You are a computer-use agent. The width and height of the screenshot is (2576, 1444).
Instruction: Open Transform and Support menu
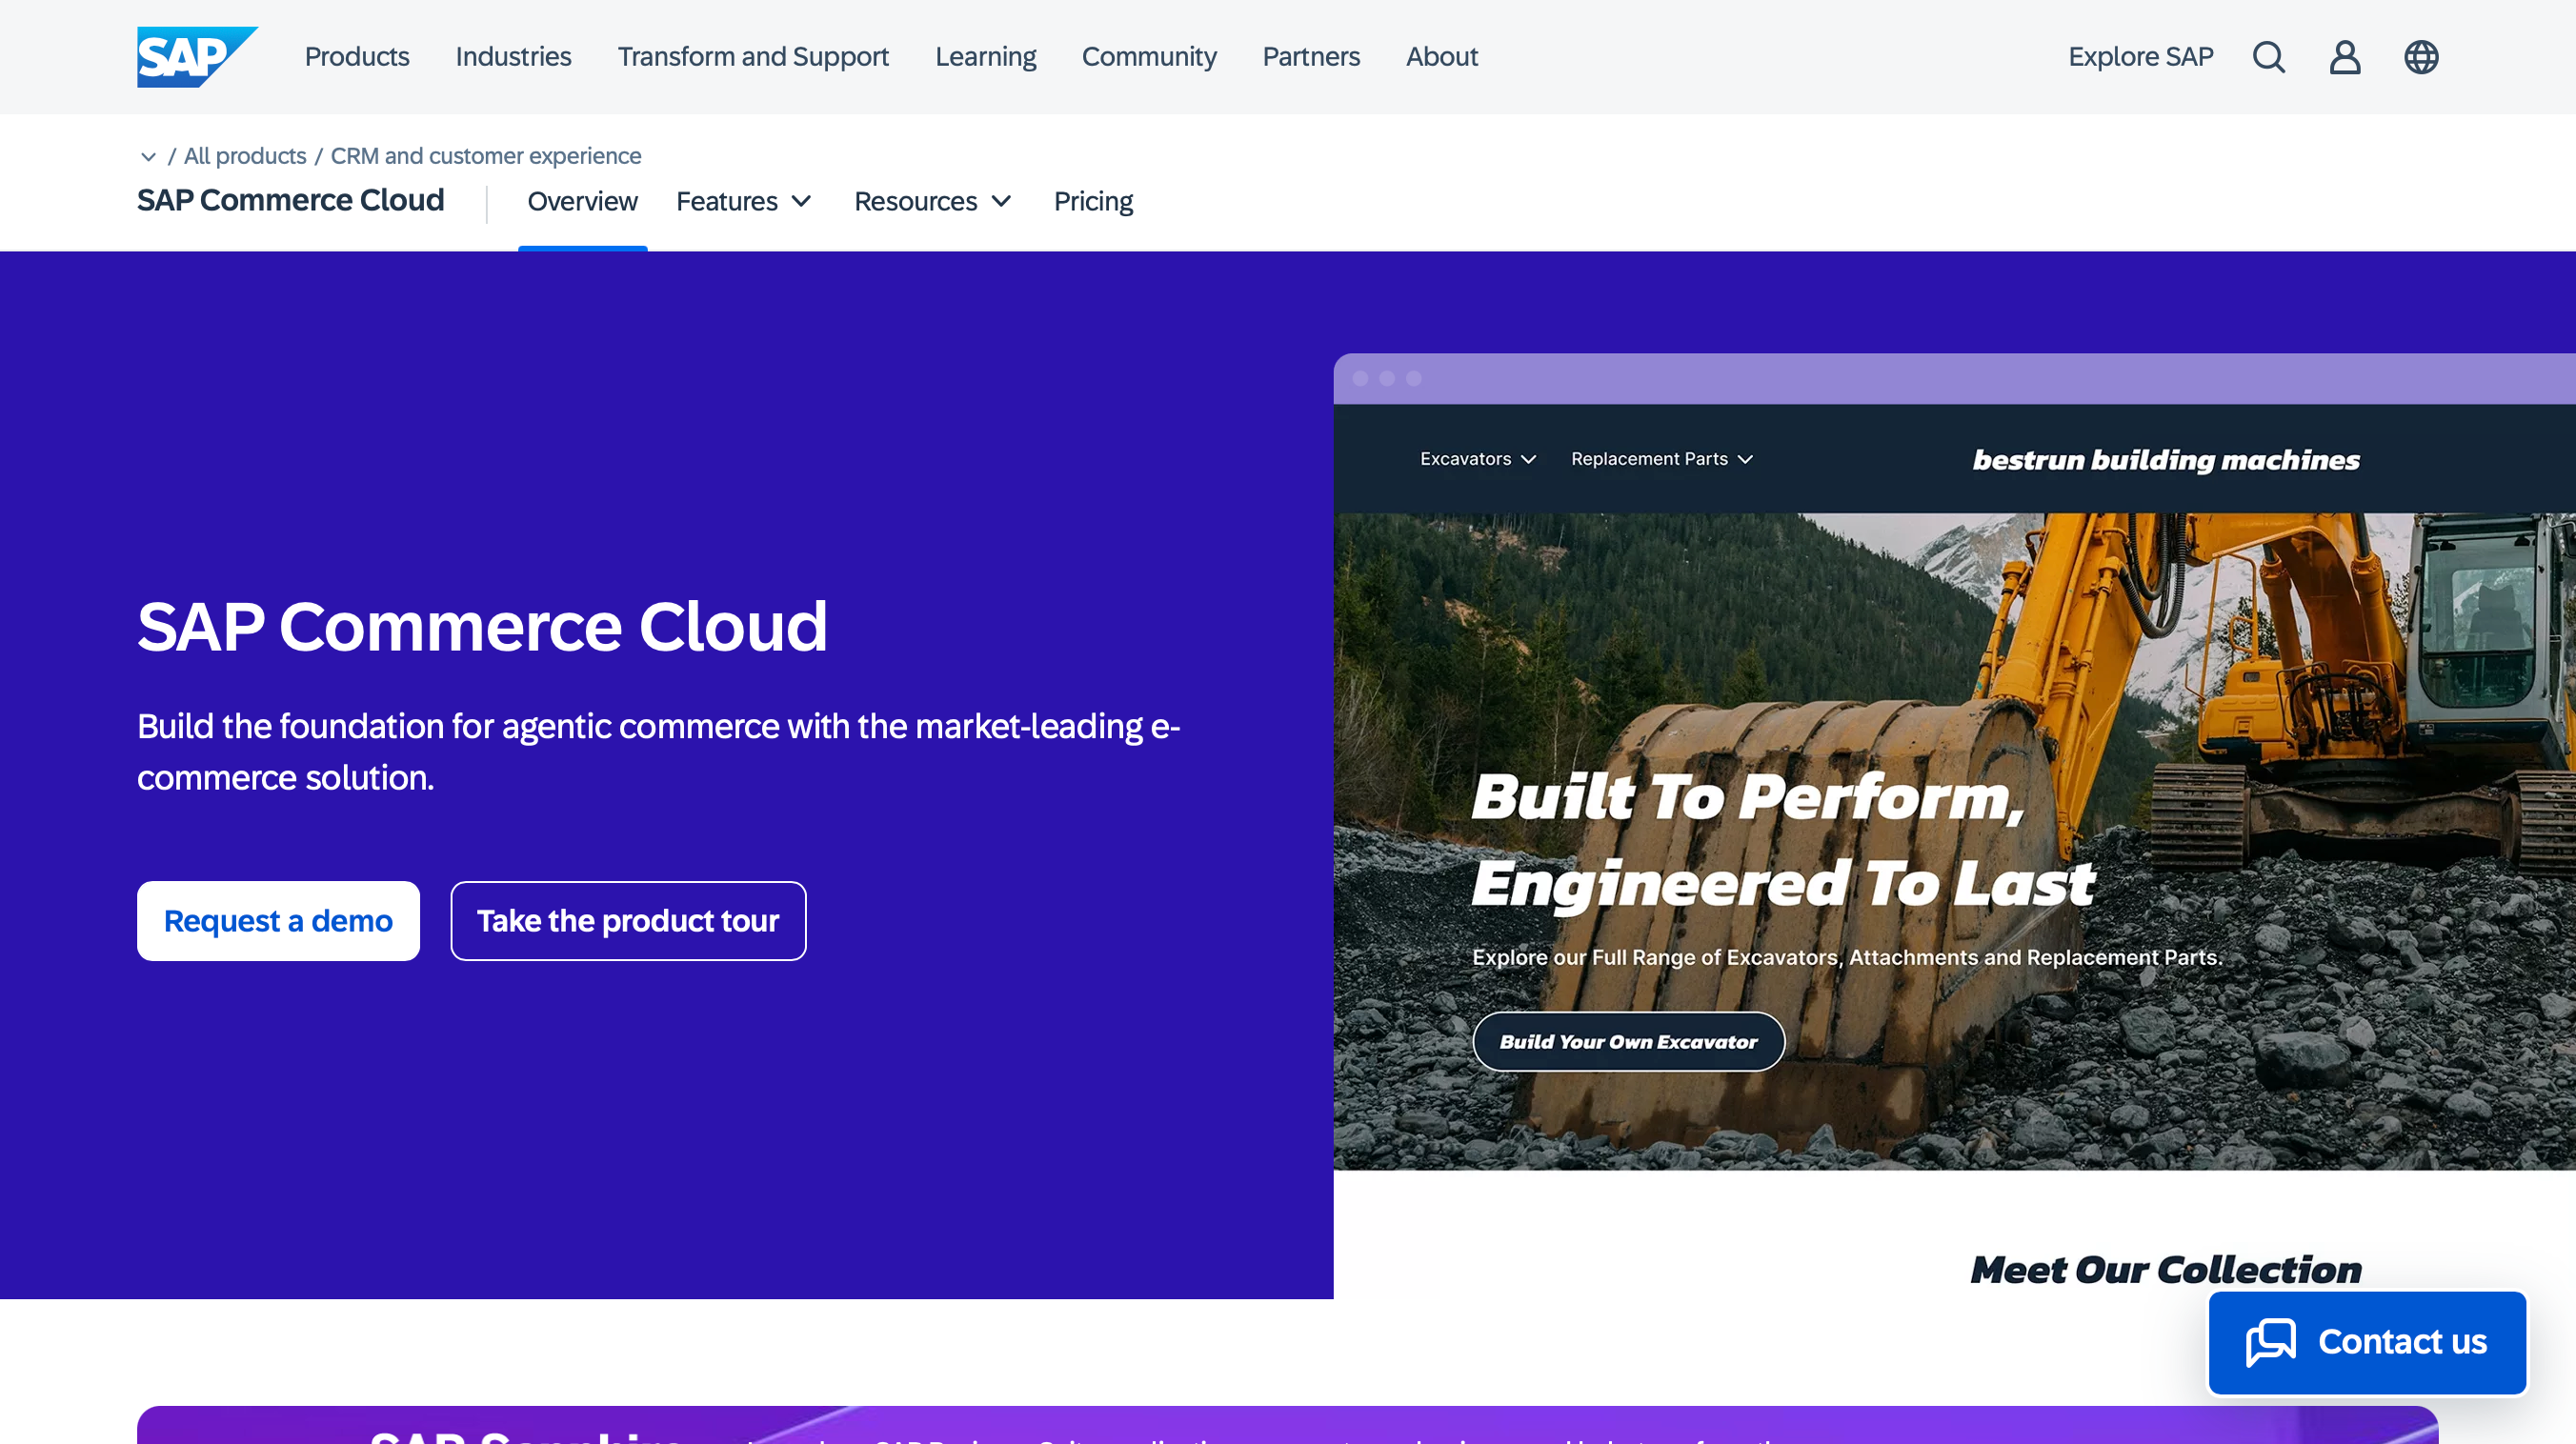[x=753, y=57]
